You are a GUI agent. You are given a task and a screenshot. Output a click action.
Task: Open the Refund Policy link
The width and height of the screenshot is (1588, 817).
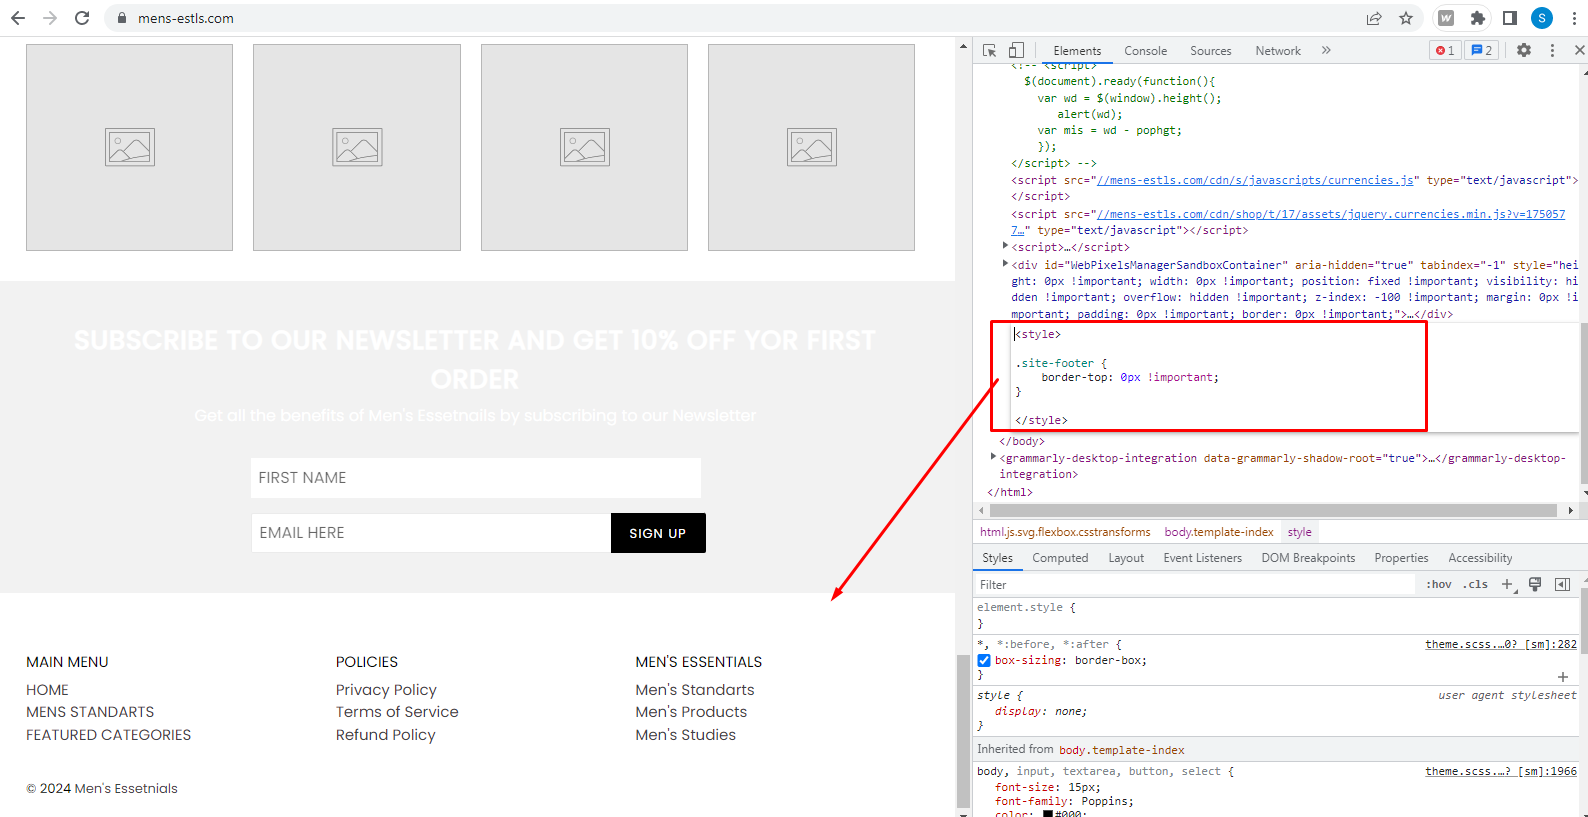click(386, 735)
